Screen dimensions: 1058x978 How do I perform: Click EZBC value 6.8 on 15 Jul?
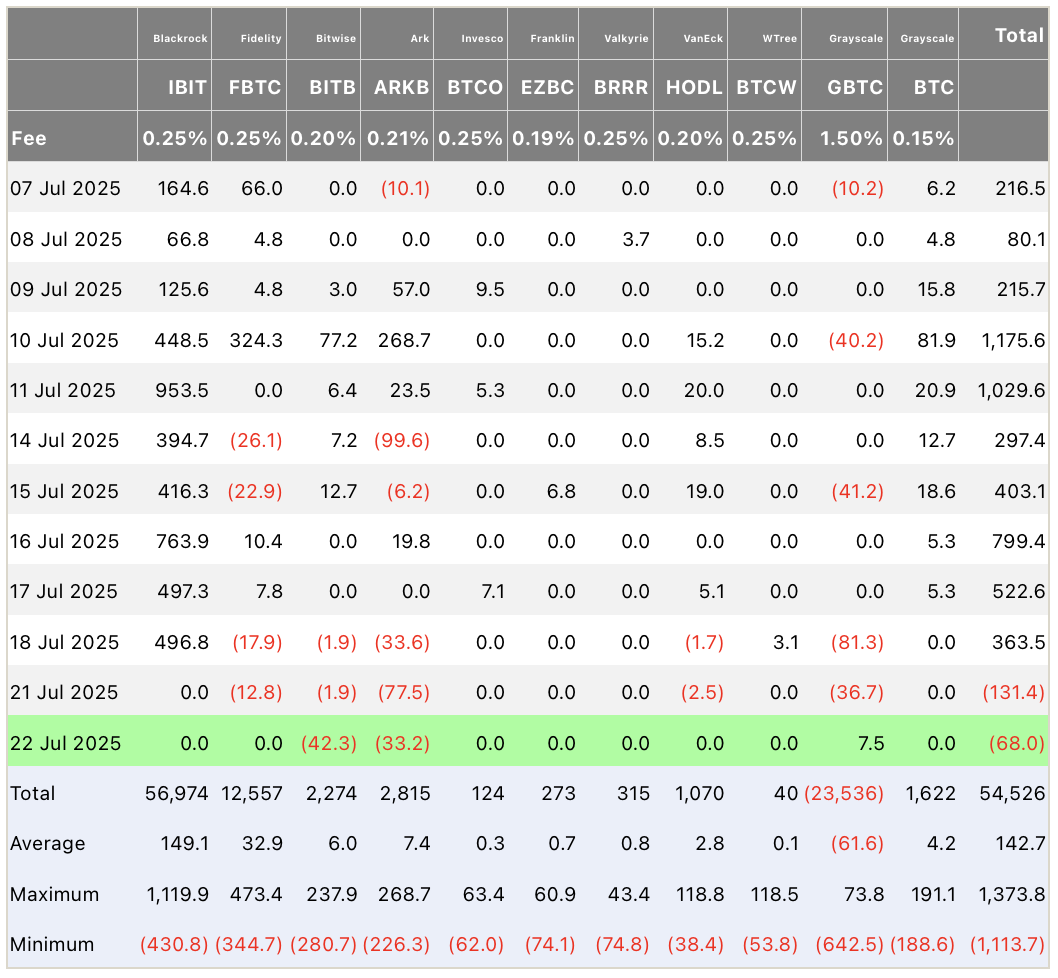561,491
